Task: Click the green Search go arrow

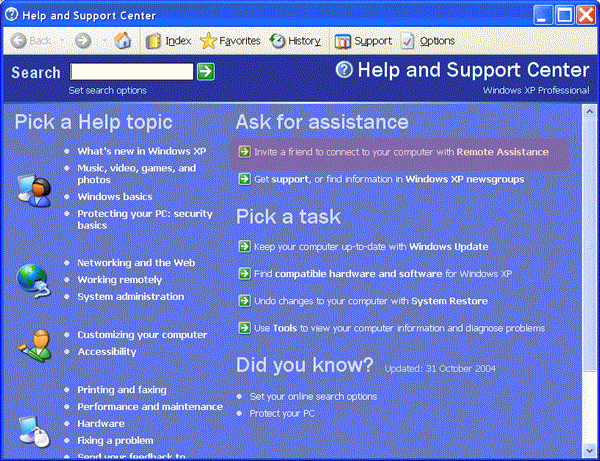Action: pyautogui.click(x=206, y=72)
